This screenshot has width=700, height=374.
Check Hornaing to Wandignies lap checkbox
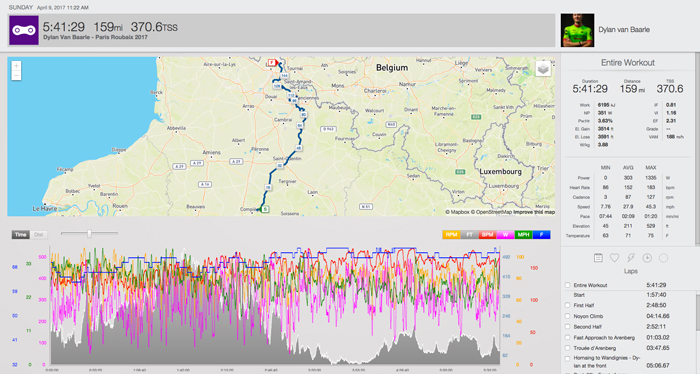pyautogui.click(x=567, y=358)
